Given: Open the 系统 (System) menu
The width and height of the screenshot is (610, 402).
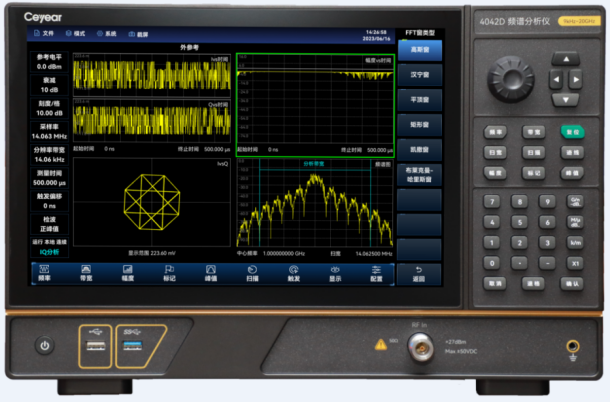Looking at the screenshot, I should (x=108, y=34).
